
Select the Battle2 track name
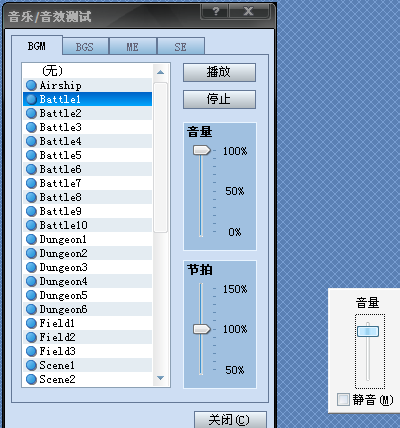click(60, 113)
